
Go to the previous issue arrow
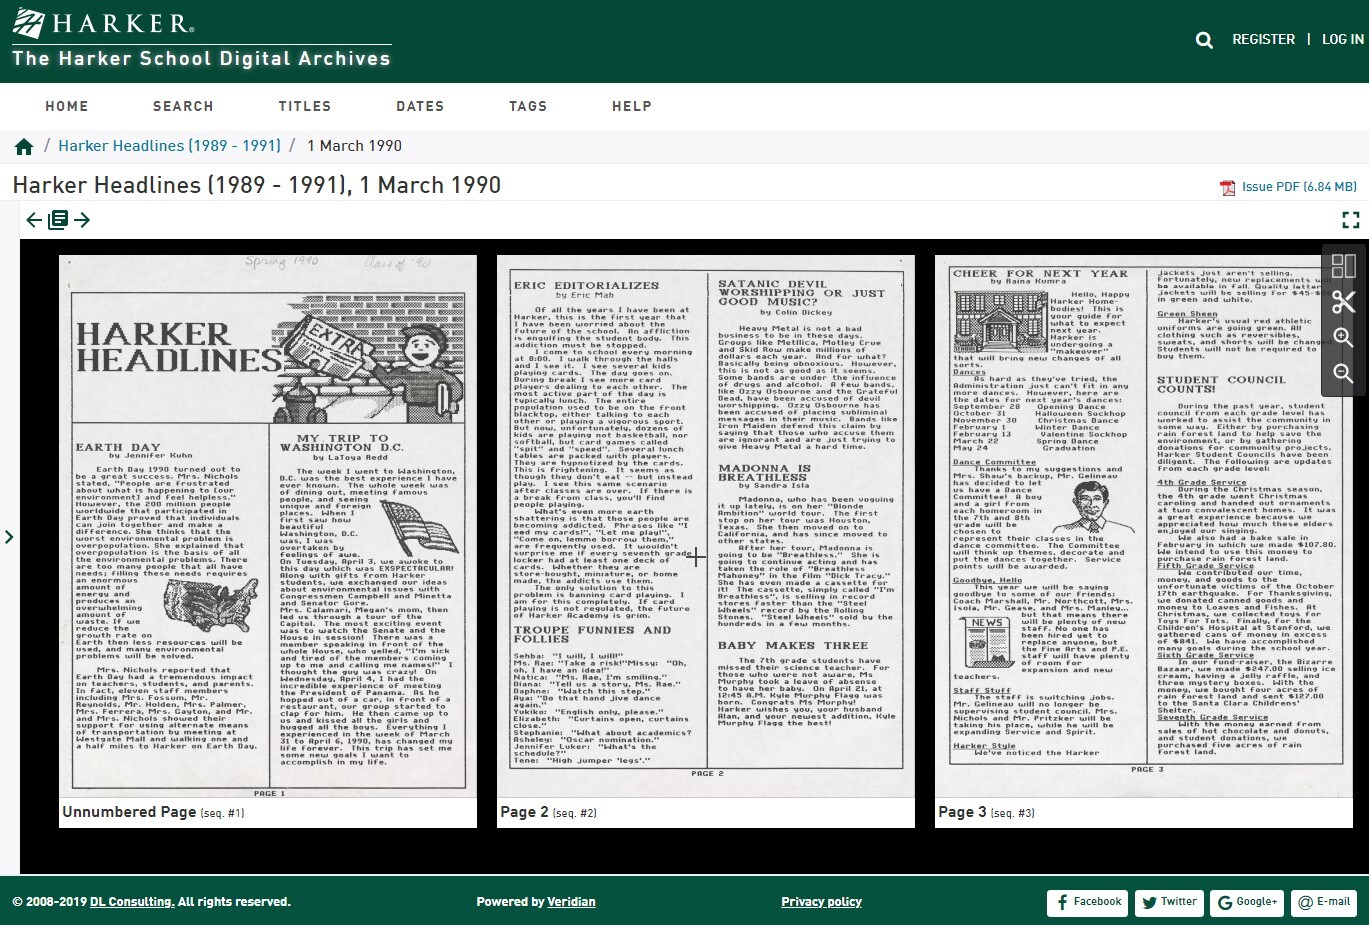pos(33,220)
